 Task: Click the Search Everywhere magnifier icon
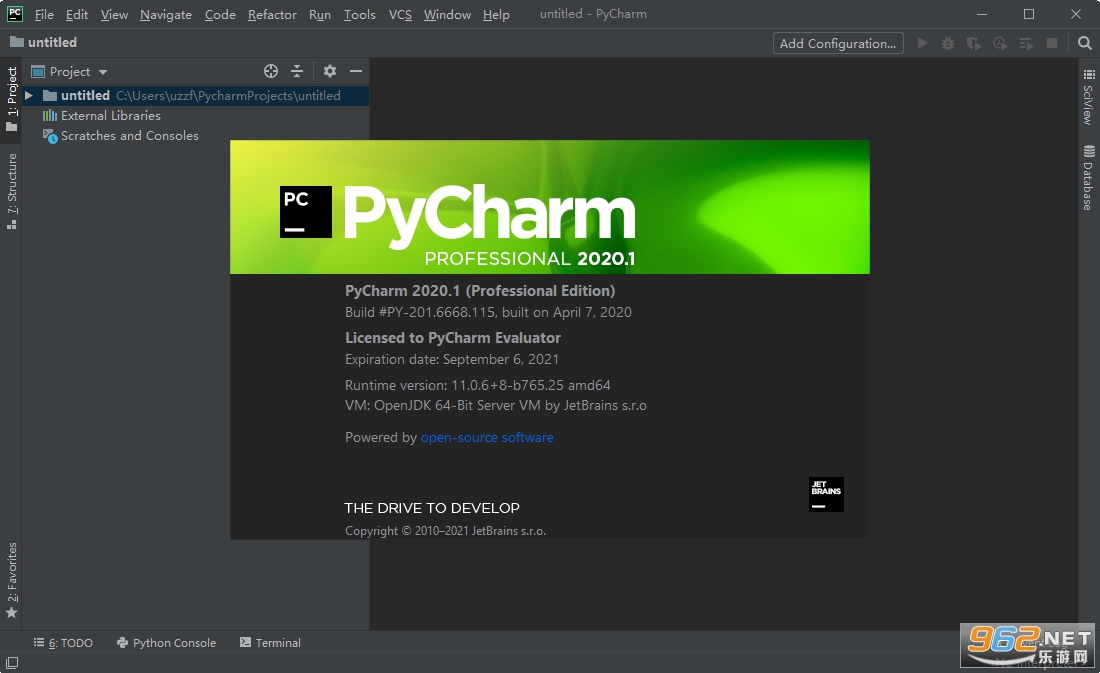point(1085,43)
